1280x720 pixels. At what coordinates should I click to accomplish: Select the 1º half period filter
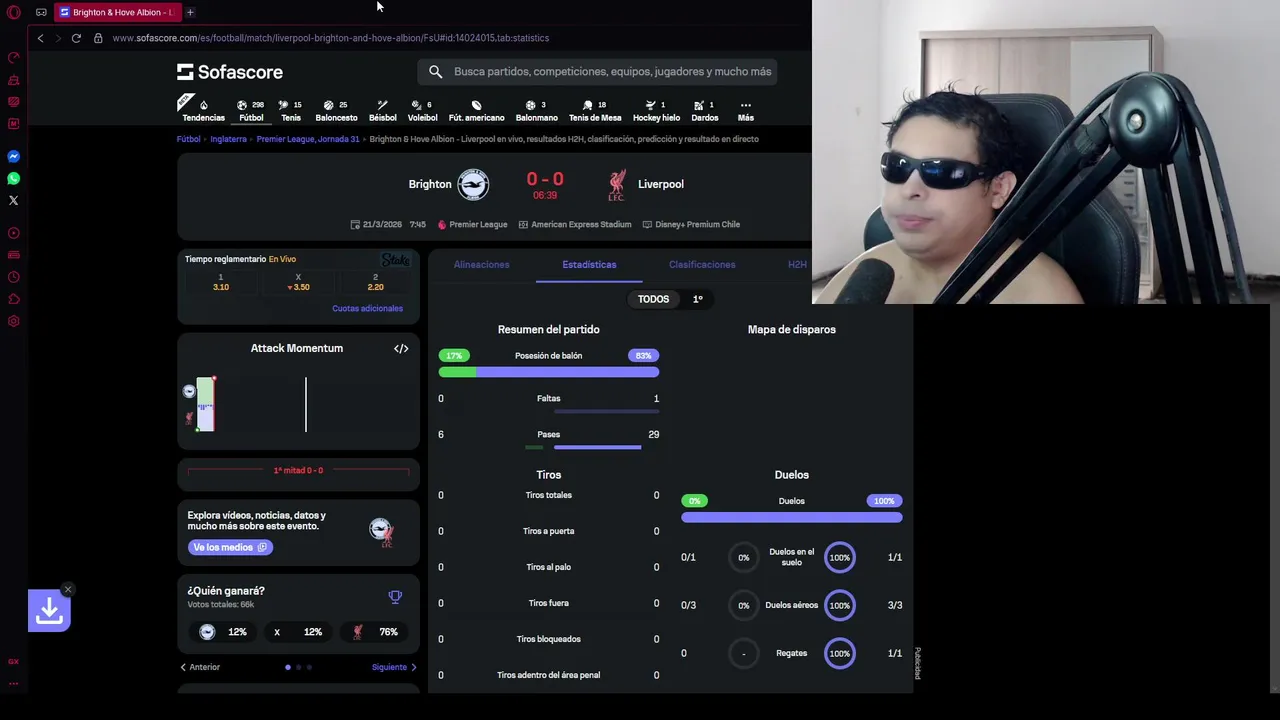[x=698, y=299]
